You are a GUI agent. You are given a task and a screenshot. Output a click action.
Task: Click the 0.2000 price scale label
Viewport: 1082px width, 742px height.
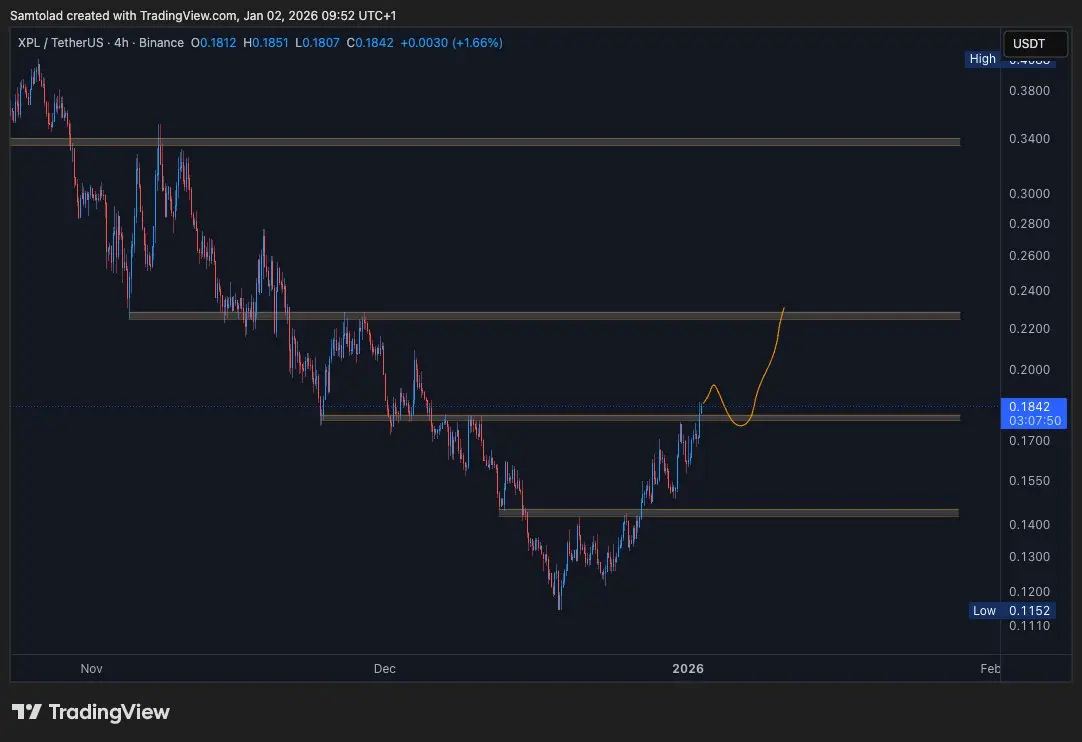[1029, 369]
